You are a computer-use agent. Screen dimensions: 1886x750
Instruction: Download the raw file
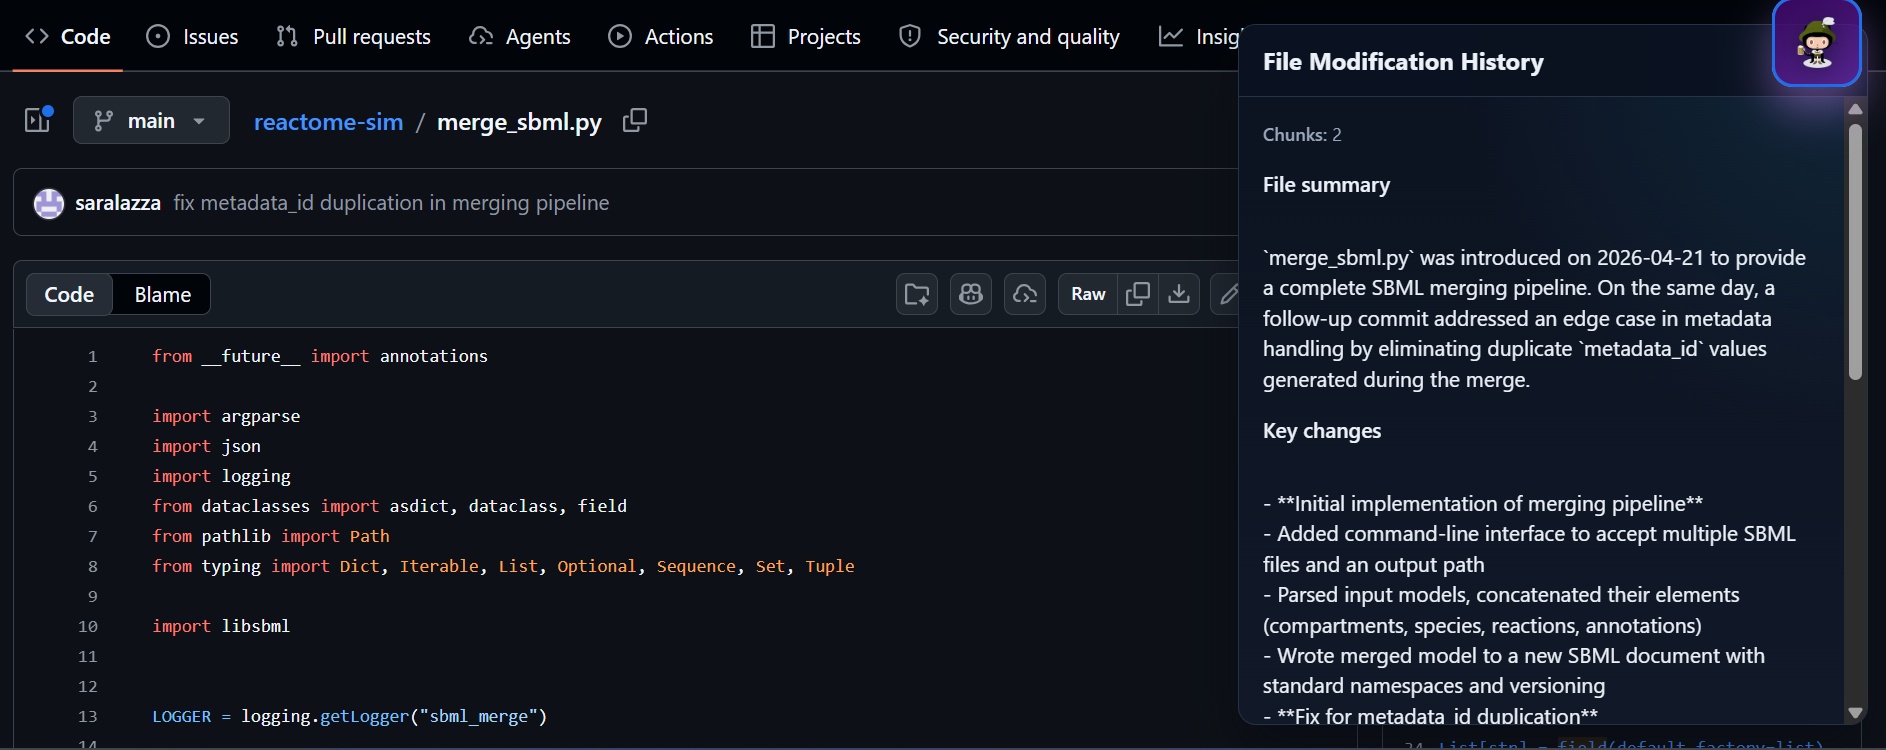pyautogui.click(x=1179, y=294)
